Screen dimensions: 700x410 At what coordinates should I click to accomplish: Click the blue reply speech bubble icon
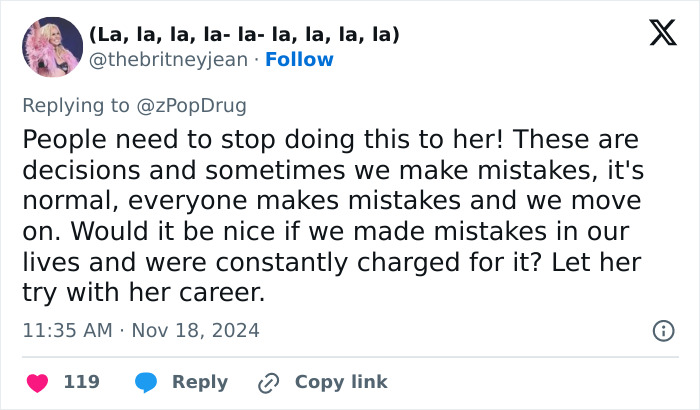click(146, 382)
